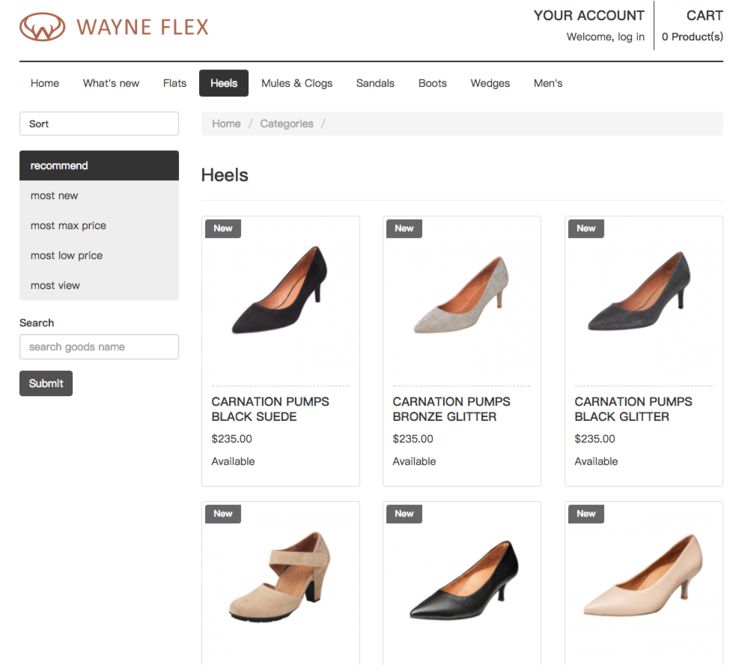Screen dimensions: 730x665
Task: Switch to the Boots tab
Action: tap(432, 84)
